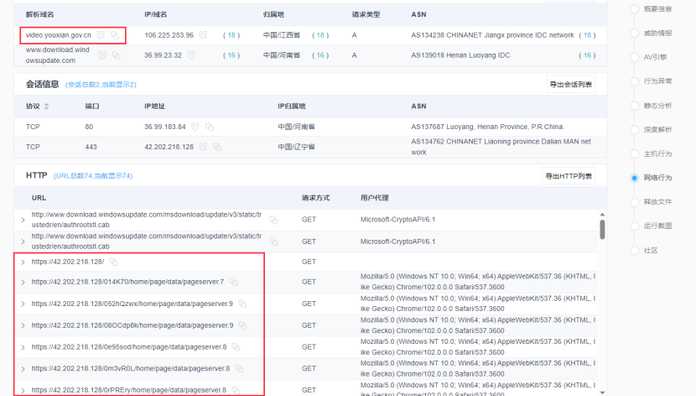
Task: Select the 网络行为 section in side navigation
Action: tap(657, 178)
